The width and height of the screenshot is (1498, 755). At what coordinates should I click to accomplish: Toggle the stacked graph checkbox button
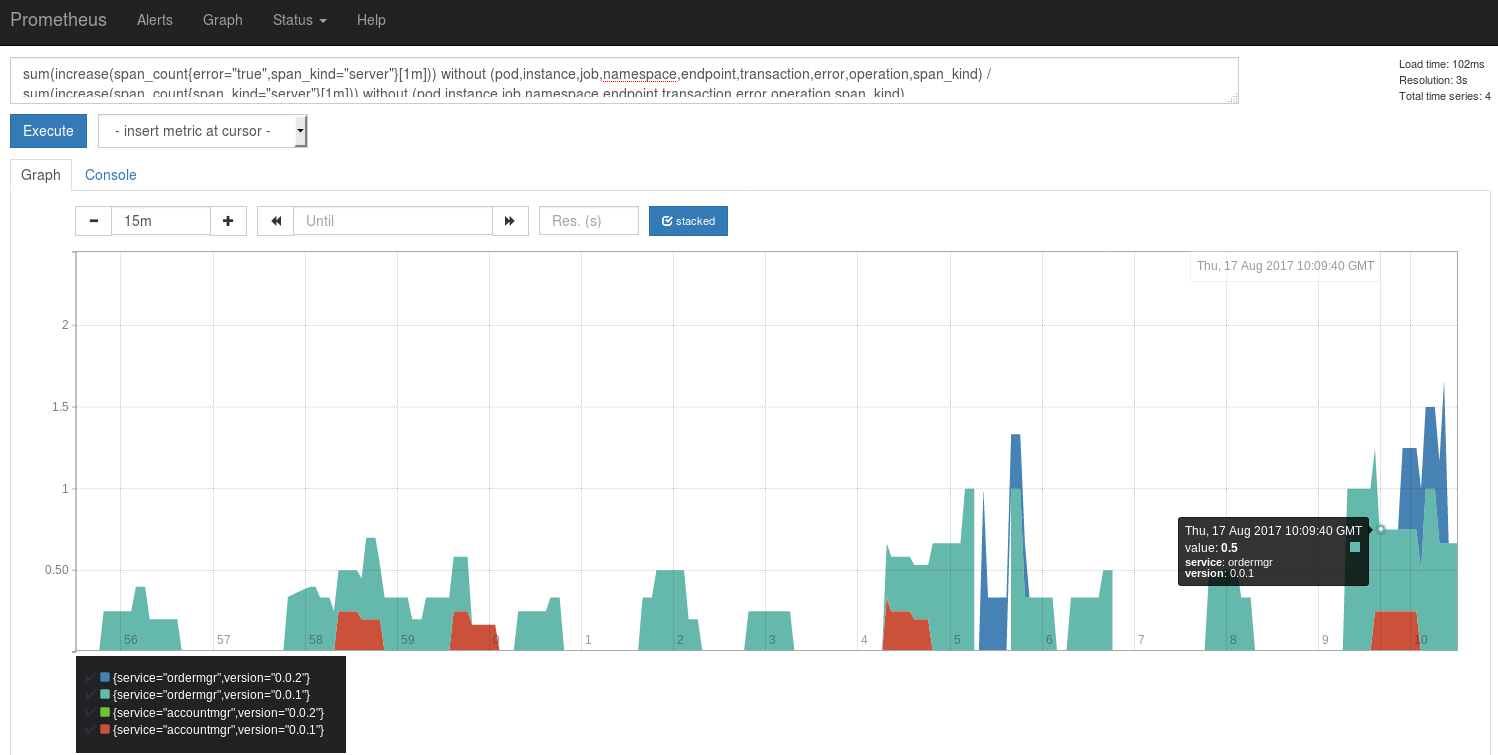click(688, 221)
